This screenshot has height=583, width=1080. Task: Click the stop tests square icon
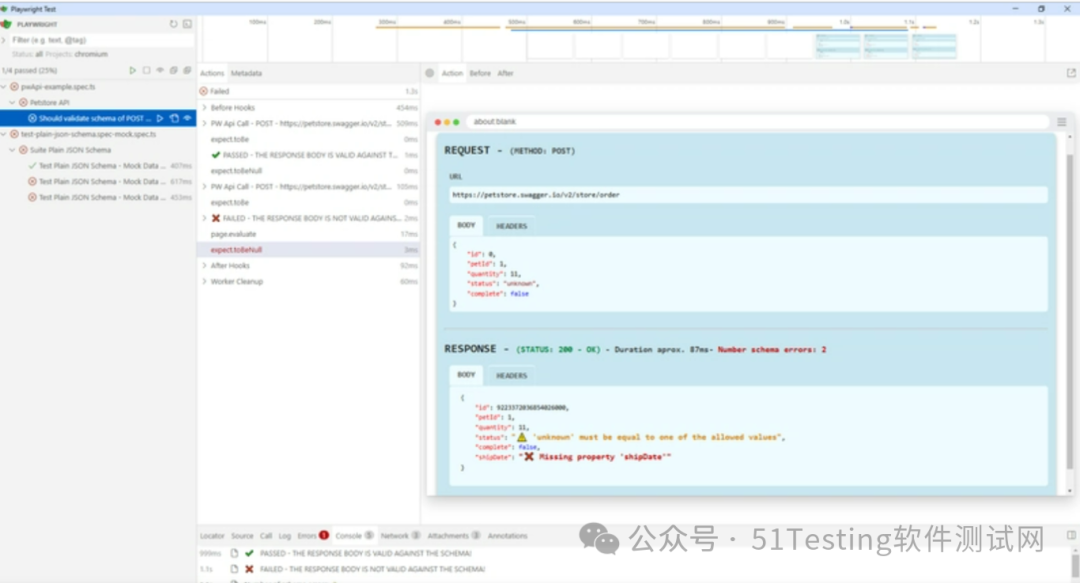146,70
